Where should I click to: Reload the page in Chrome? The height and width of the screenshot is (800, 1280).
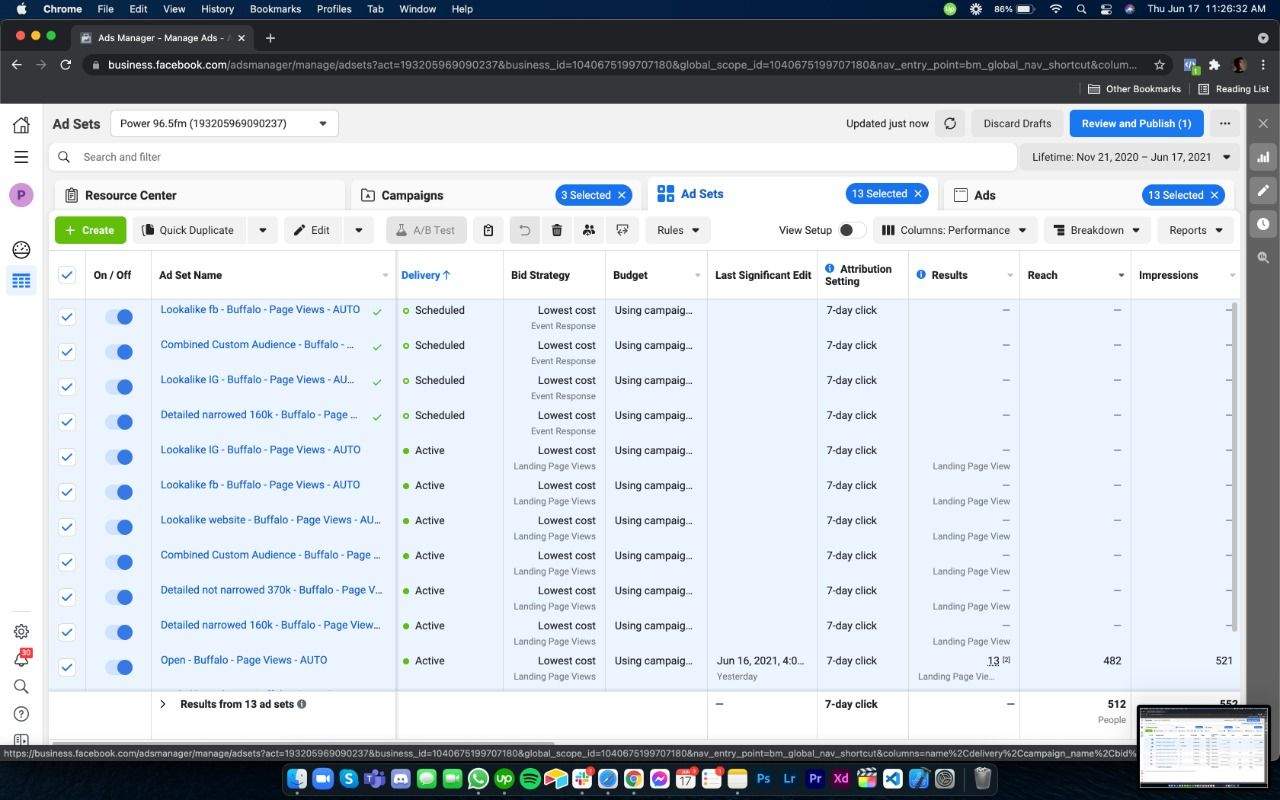pos(66,65)
